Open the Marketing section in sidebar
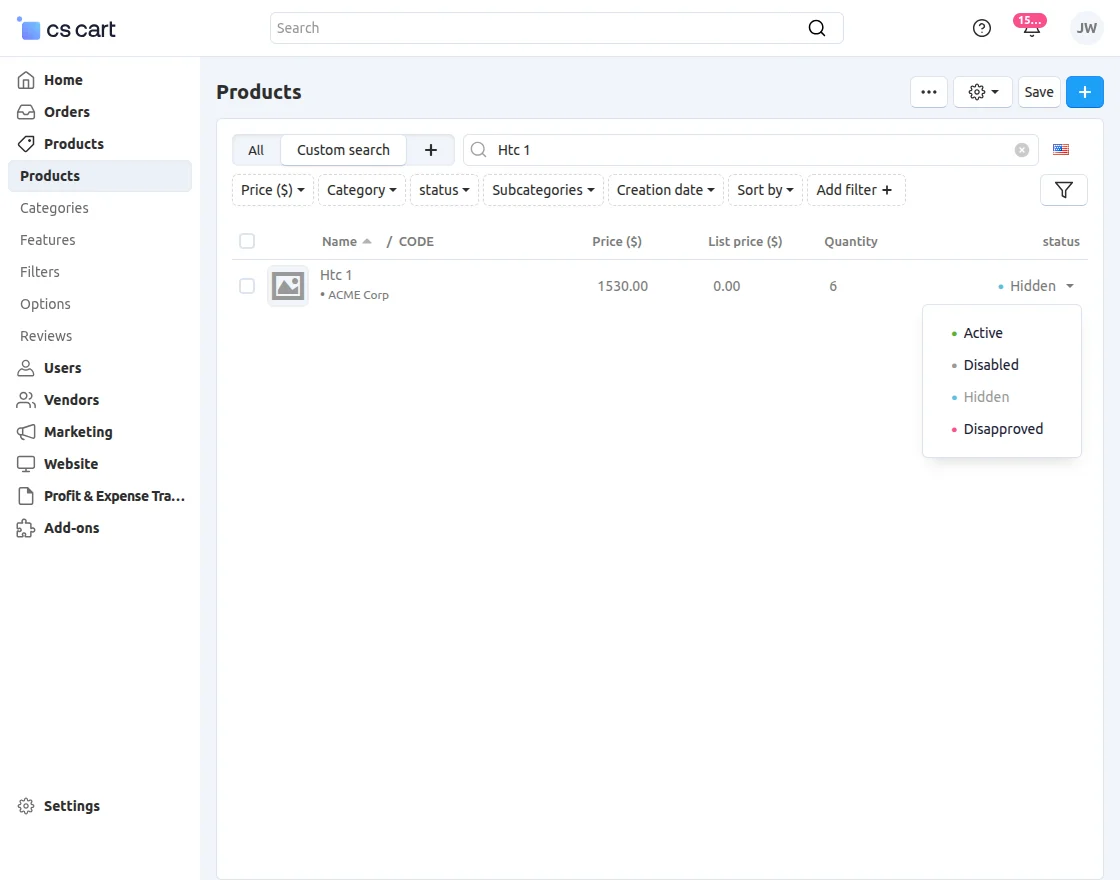The width and height of the screenshot is (1120, 880). coord(76,431)
